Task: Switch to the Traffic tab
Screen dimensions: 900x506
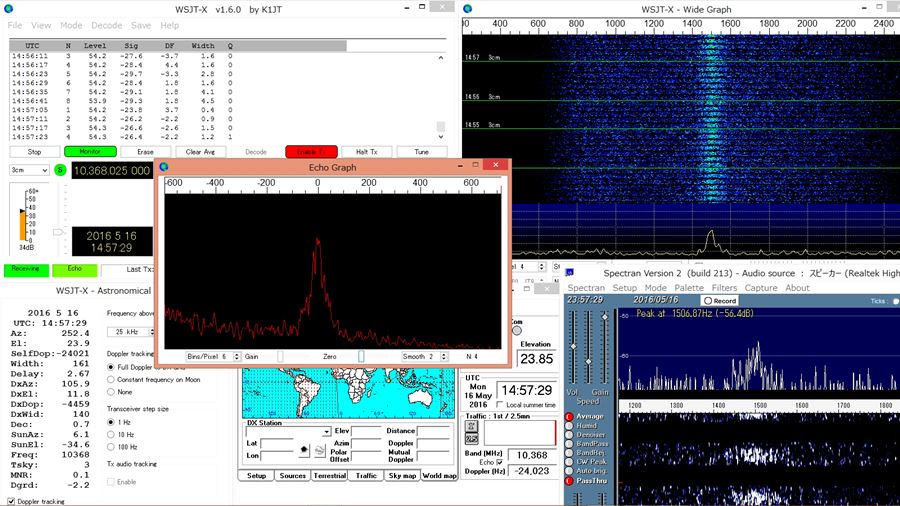Action: 366,476
